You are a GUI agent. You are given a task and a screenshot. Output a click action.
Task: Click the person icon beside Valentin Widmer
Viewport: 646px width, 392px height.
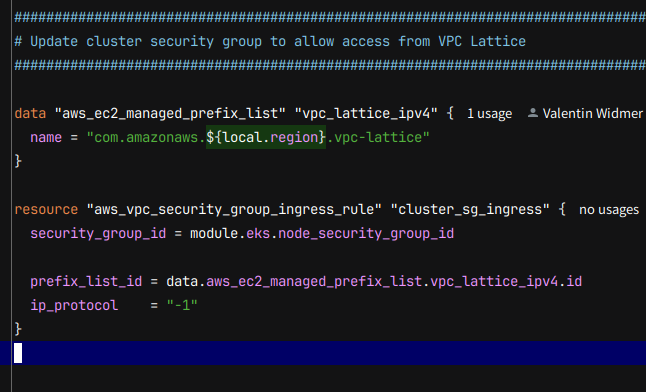[x=533, y=113]
